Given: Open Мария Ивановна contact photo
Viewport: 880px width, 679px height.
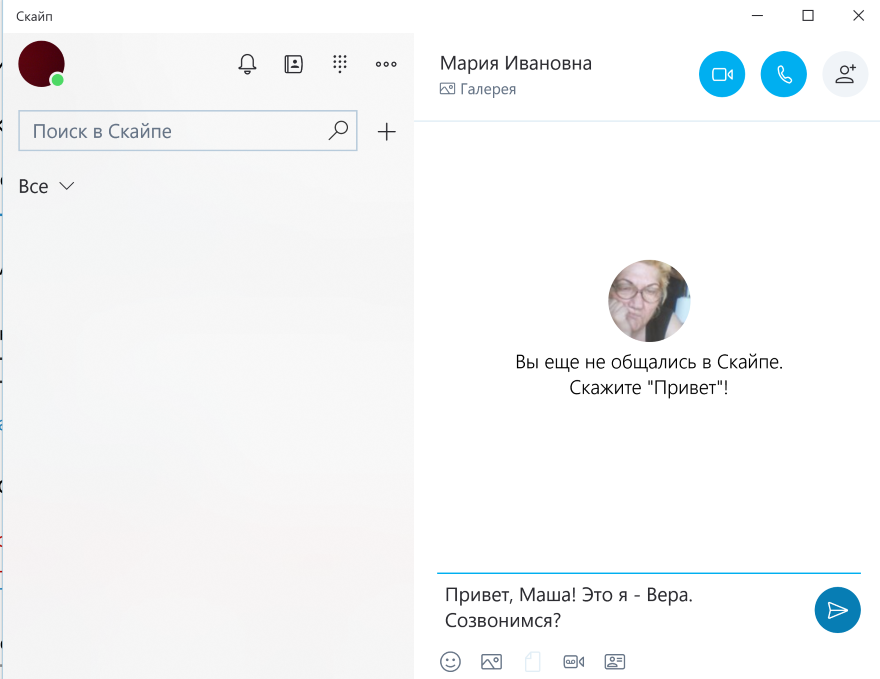Looking at the screenshot, I should [x=649, y=301].
